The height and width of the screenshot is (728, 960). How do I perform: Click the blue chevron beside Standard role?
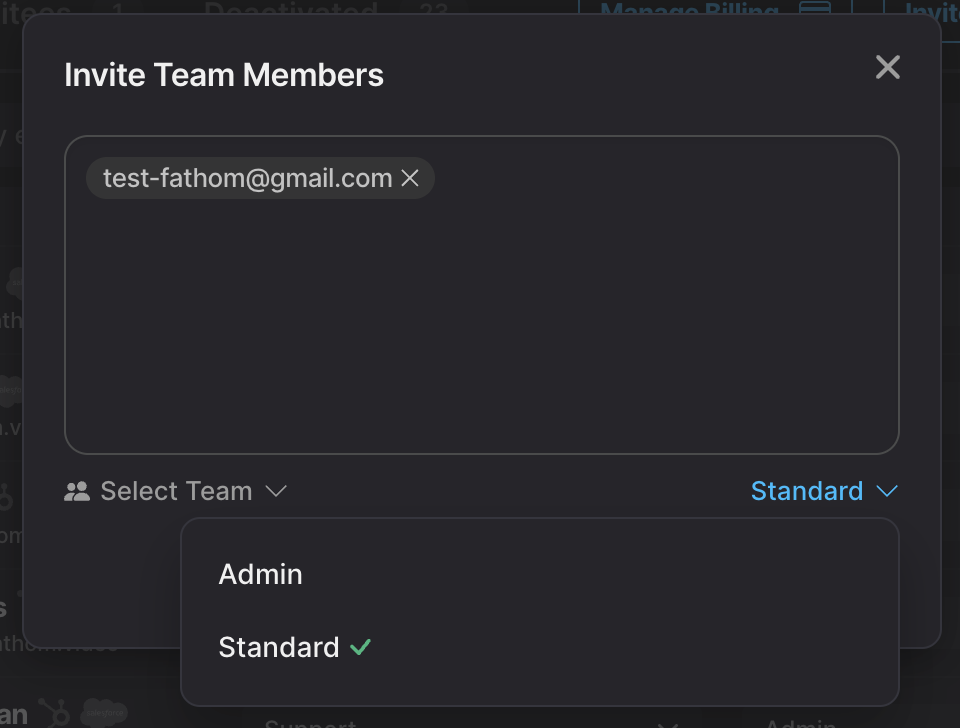(x=886, y=491)
